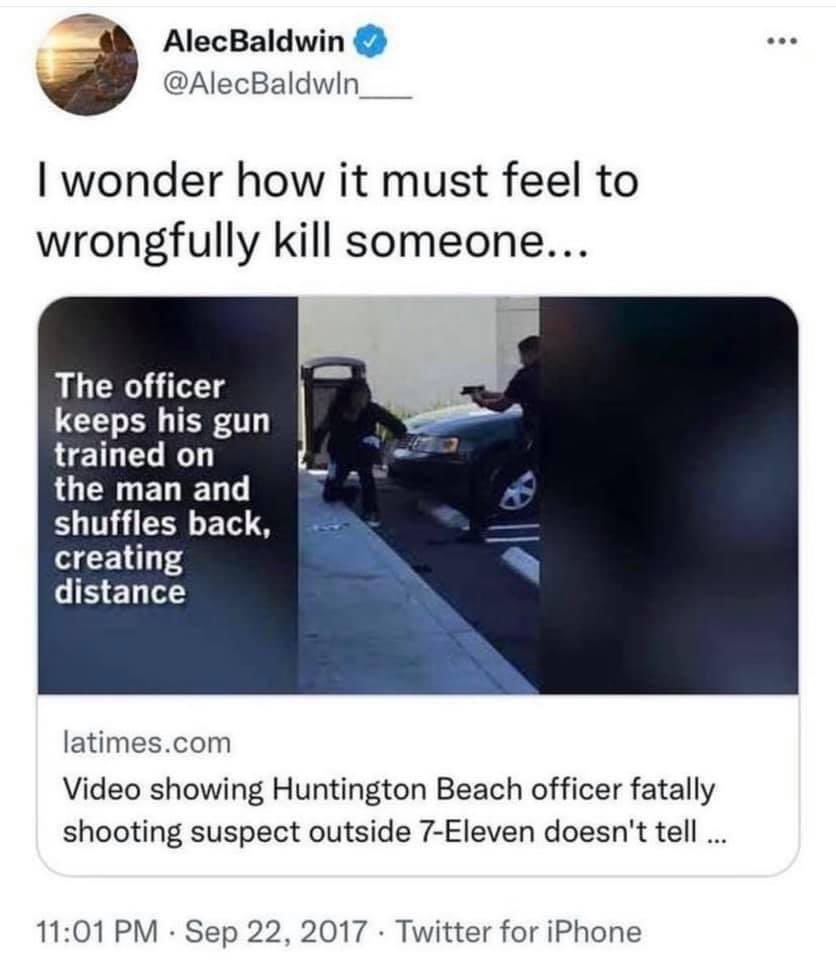This screenshot has height=960, width=836.
Task: Open the 11:01 PM timestamp
Action: (98, 932)
